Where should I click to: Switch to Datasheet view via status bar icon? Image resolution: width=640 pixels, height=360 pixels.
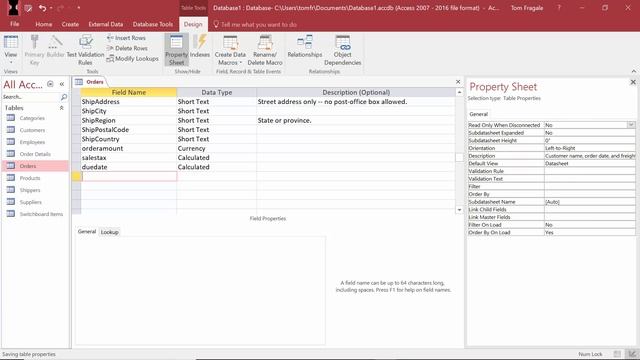tap(617, 354)
